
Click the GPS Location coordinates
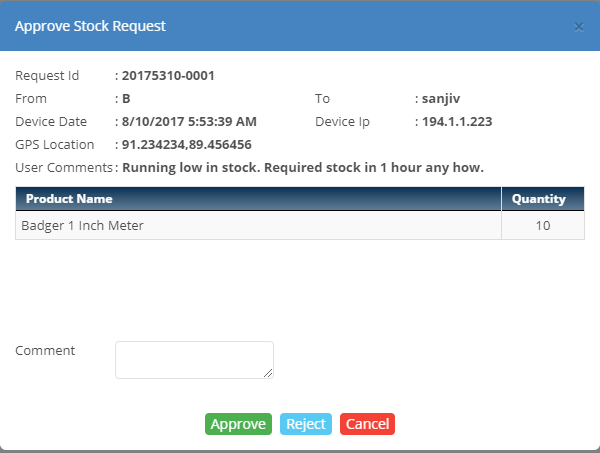coord(186,145)
